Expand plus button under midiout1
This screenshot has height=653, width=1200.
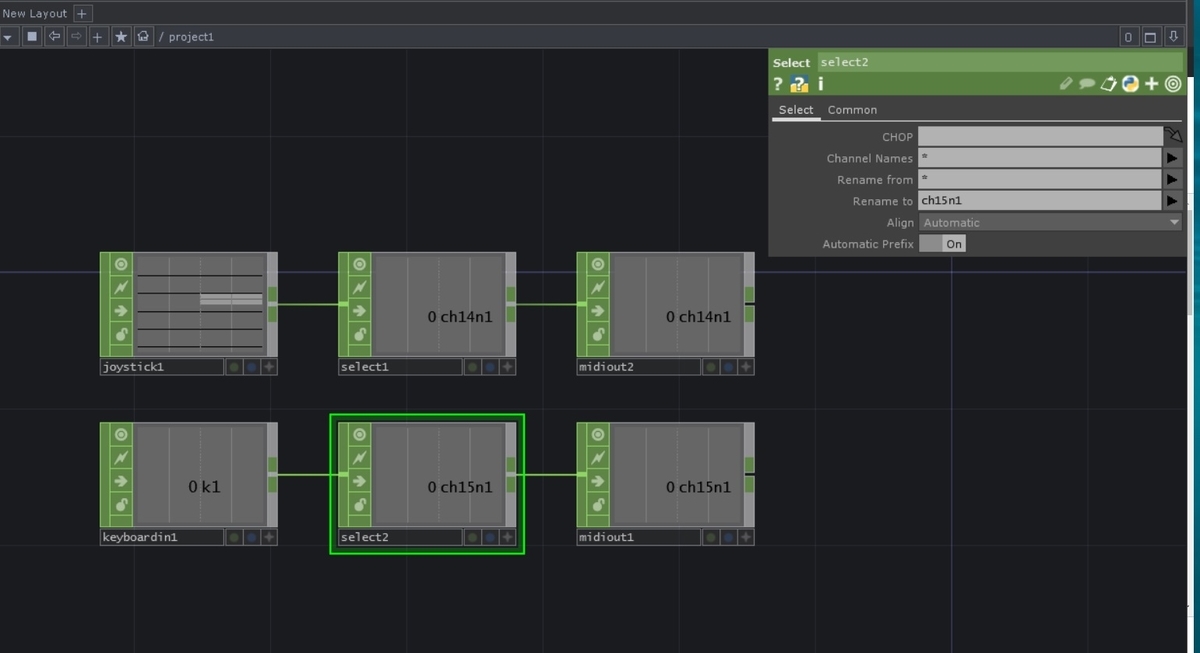coord(746,537)
